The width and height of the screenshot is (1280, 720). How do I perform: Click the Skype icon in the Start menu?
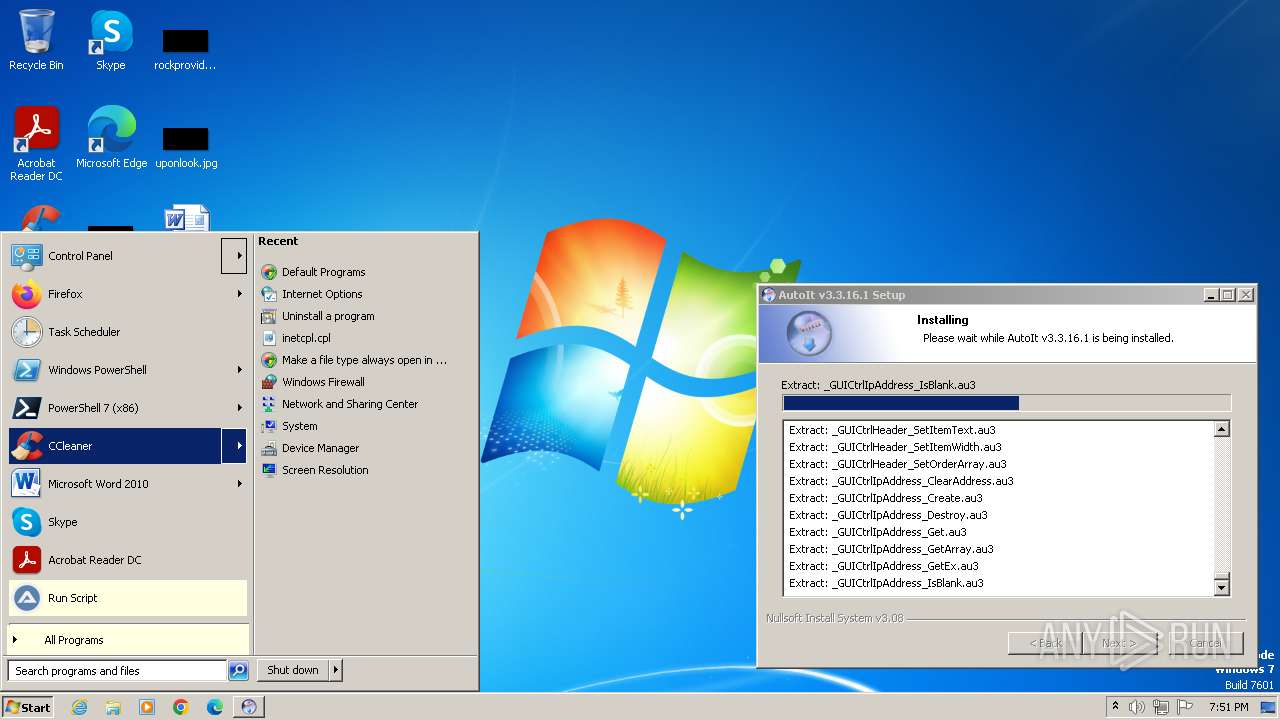(x=26, y=522)
